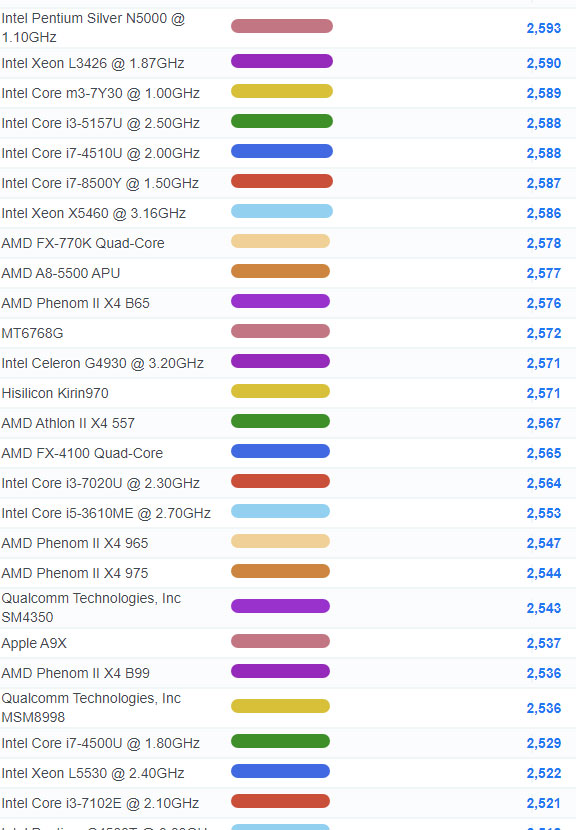This screenshot has width=576, height=830.
Task: Open AMD Phenom II X4 B99
Action: (x=76, y=673)
